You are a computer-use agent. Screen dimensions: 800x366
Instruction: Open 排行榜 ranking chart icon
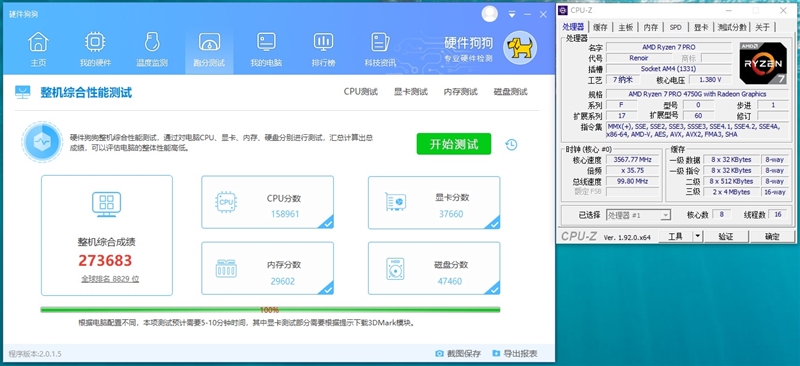pos(323,42)
